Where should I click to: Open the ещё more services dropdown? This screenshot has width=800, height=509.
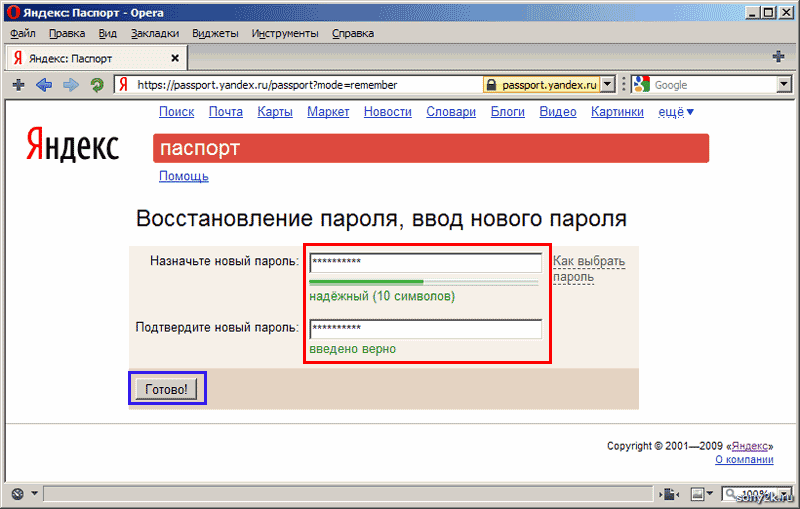click(676, 112)
